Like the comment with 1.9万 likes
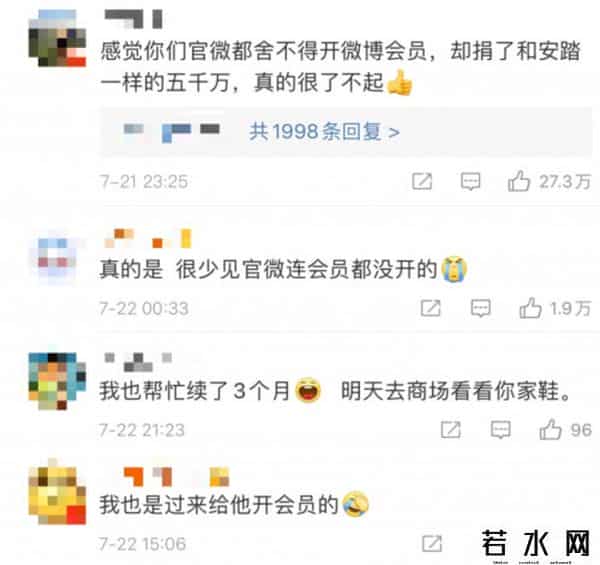 click(530, 308)
